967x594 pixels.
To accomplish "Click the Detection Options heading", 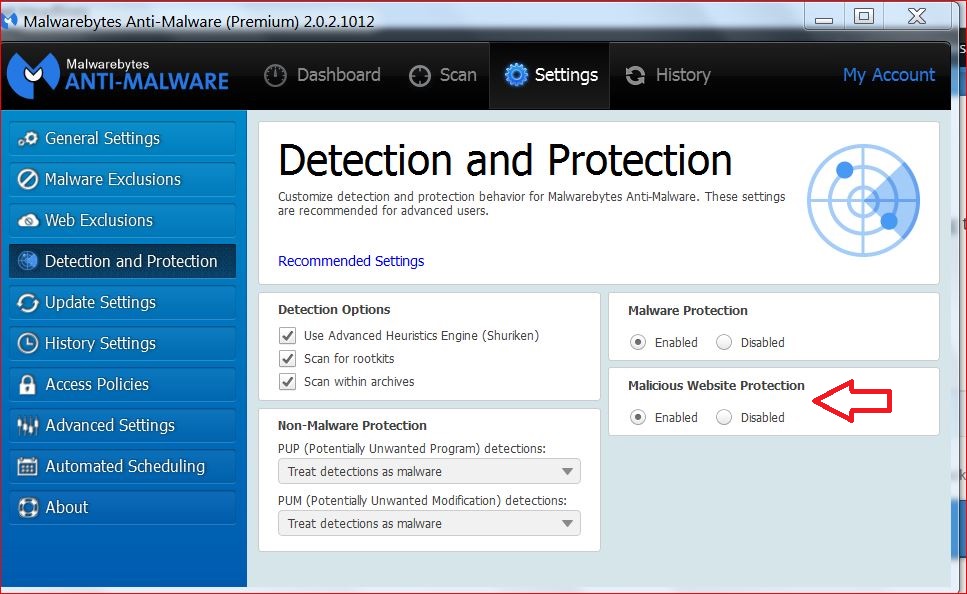I will (x=334, y=310).
